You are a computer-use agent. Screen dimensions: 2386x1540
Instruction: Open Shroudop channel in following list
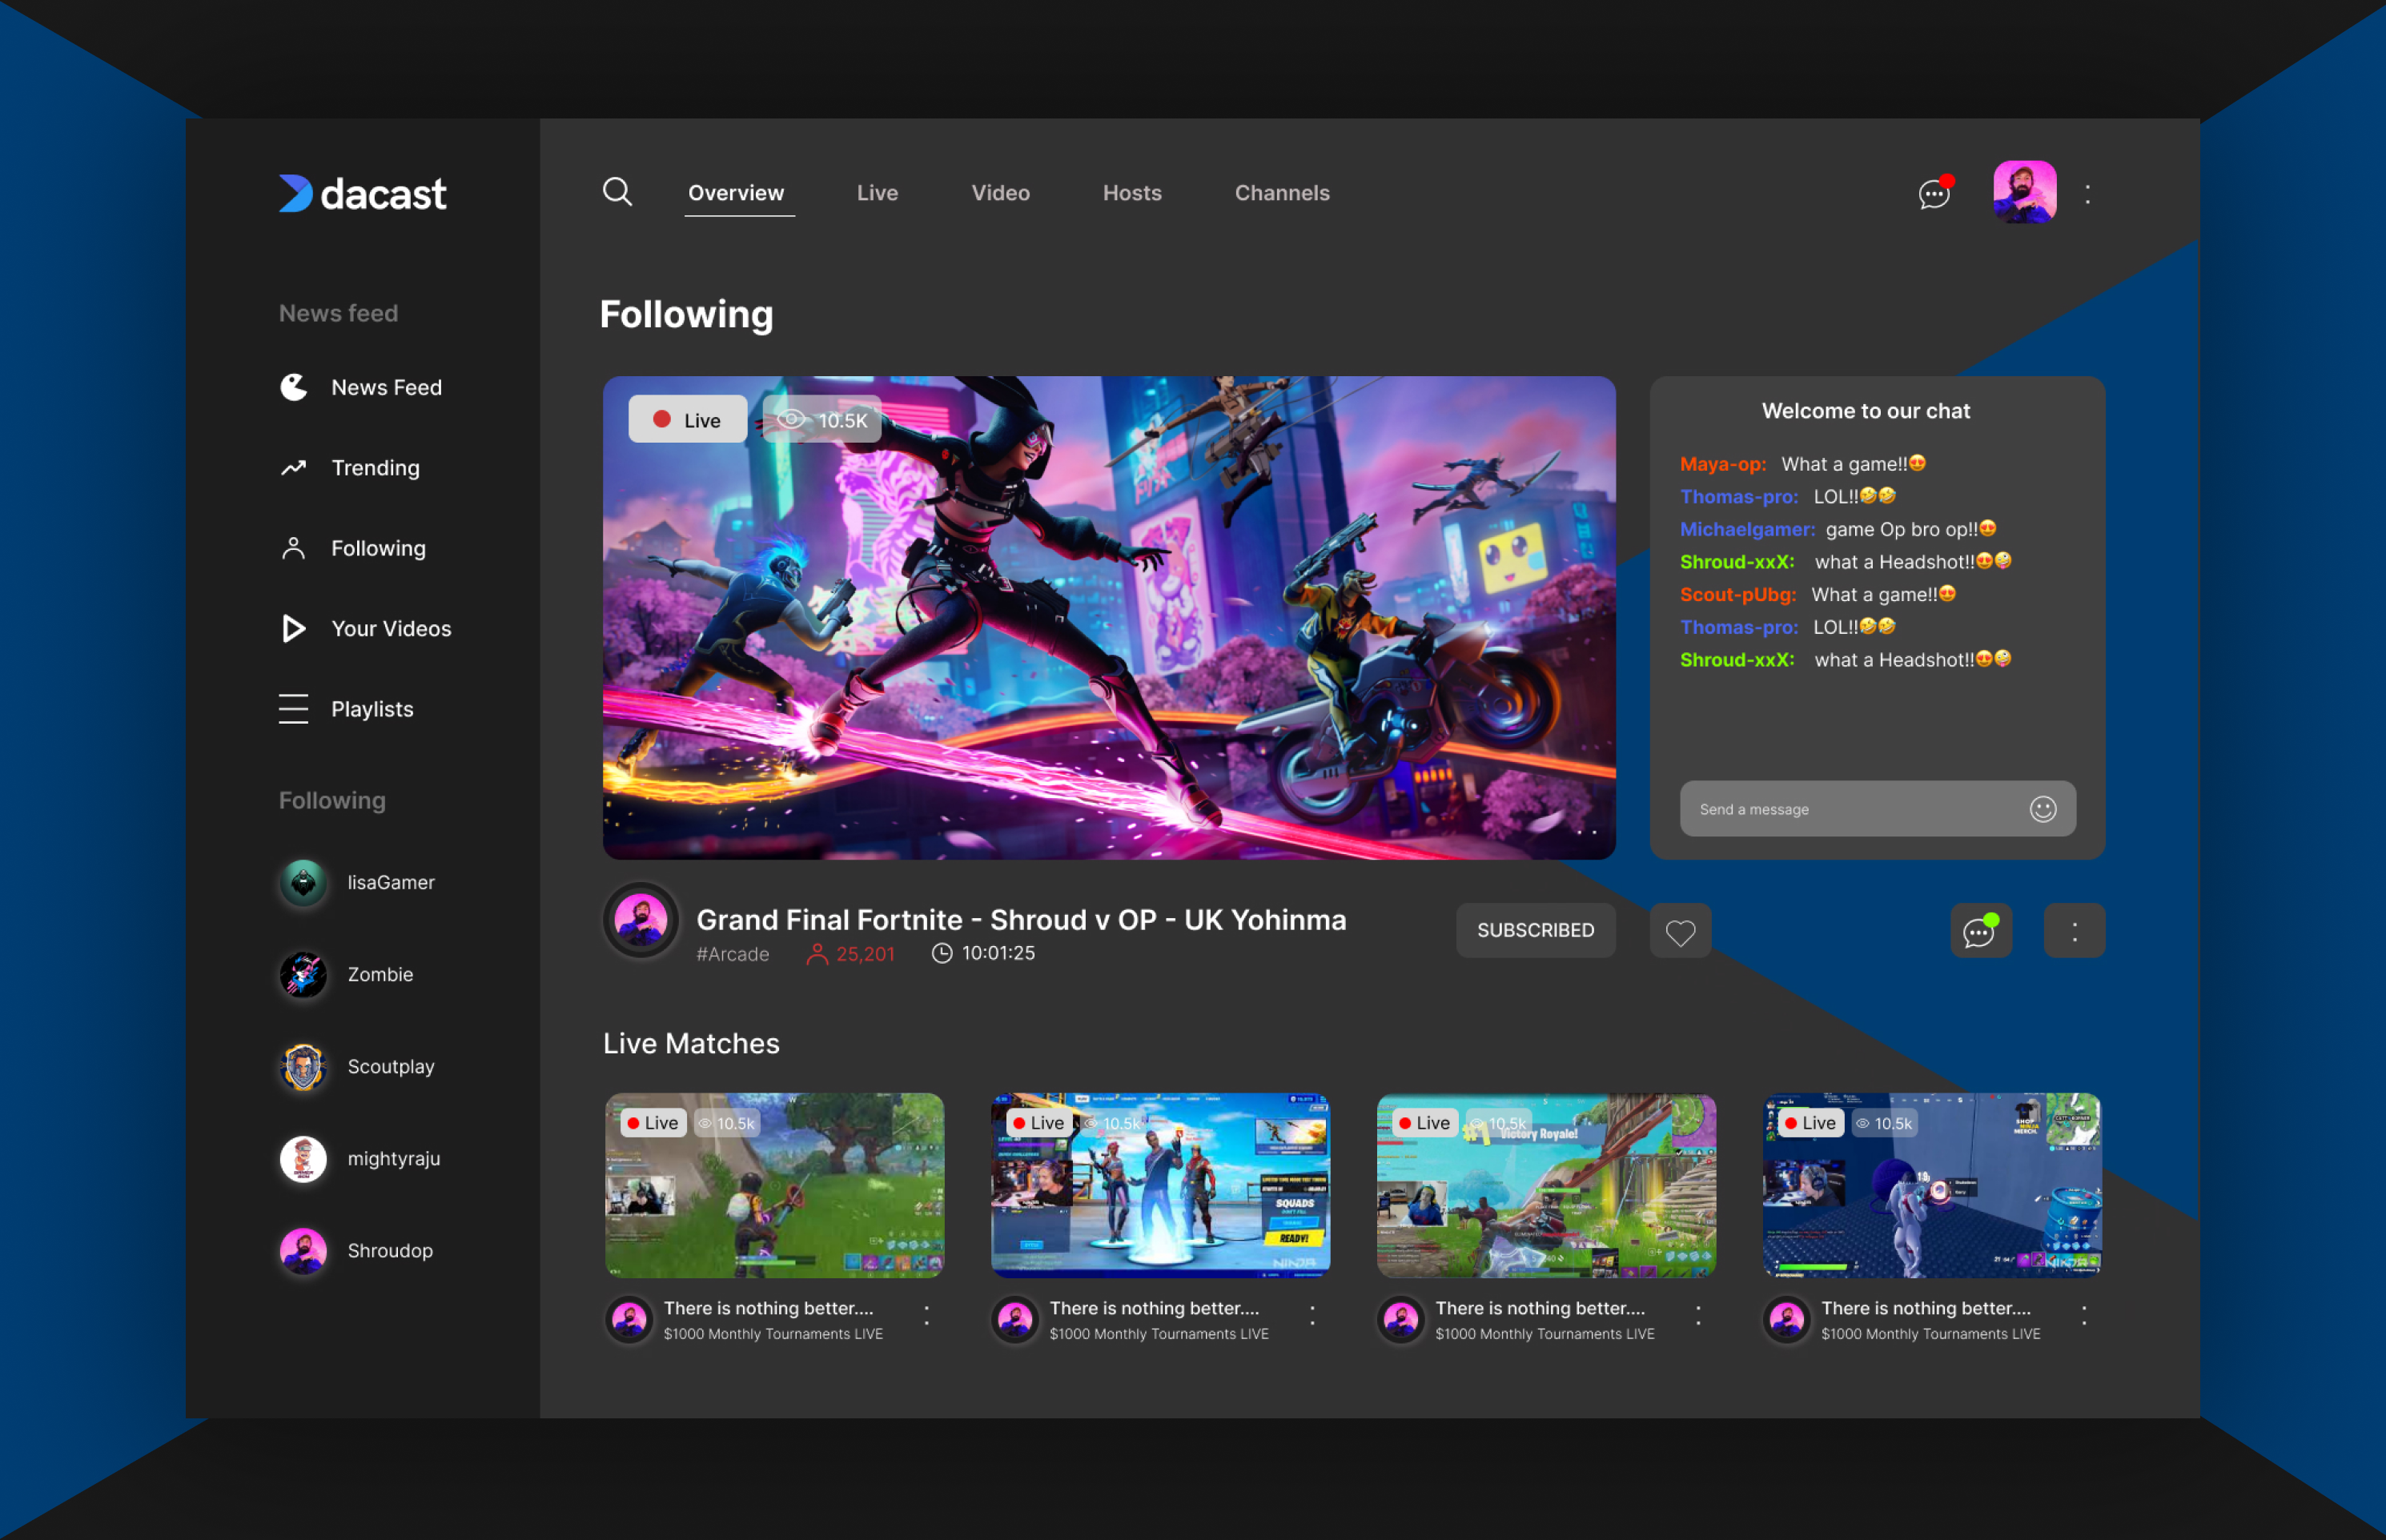(x=389, y=1250)
